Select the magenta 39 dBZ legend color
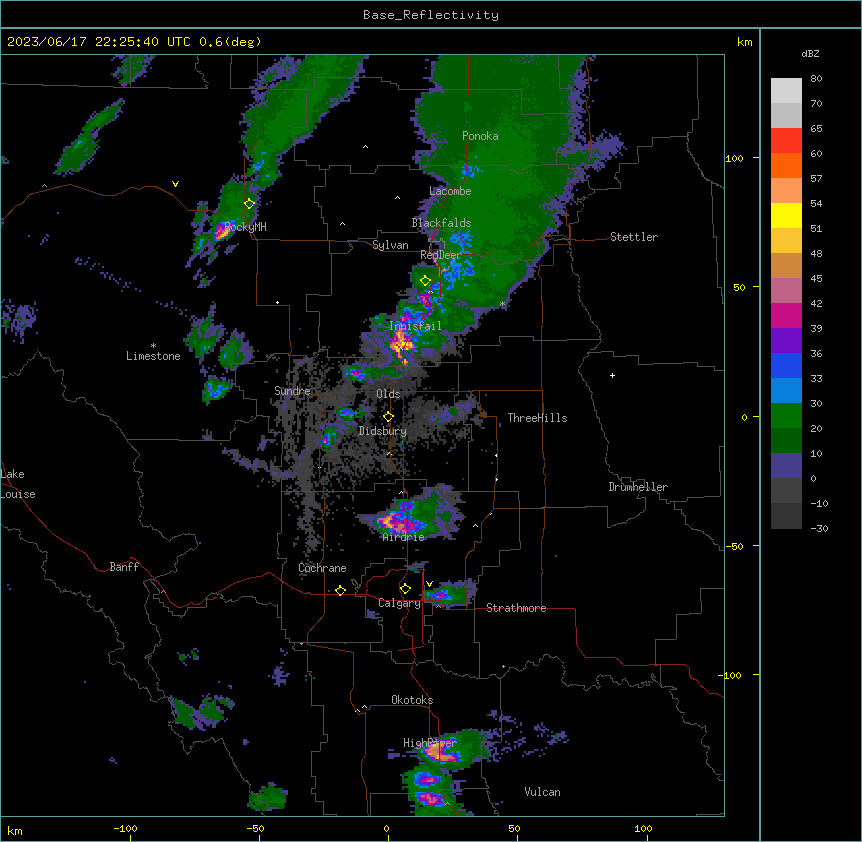The image size is (862, 842). pos(786,315)
